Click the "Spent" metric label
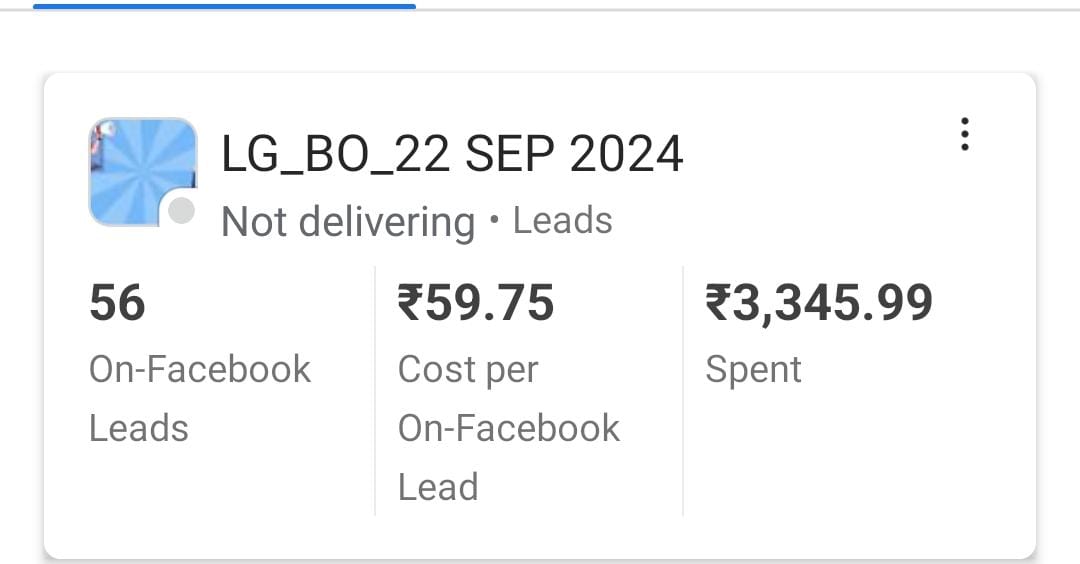The width and height of the screenshot is (1080, 564). tap(753, 369)
